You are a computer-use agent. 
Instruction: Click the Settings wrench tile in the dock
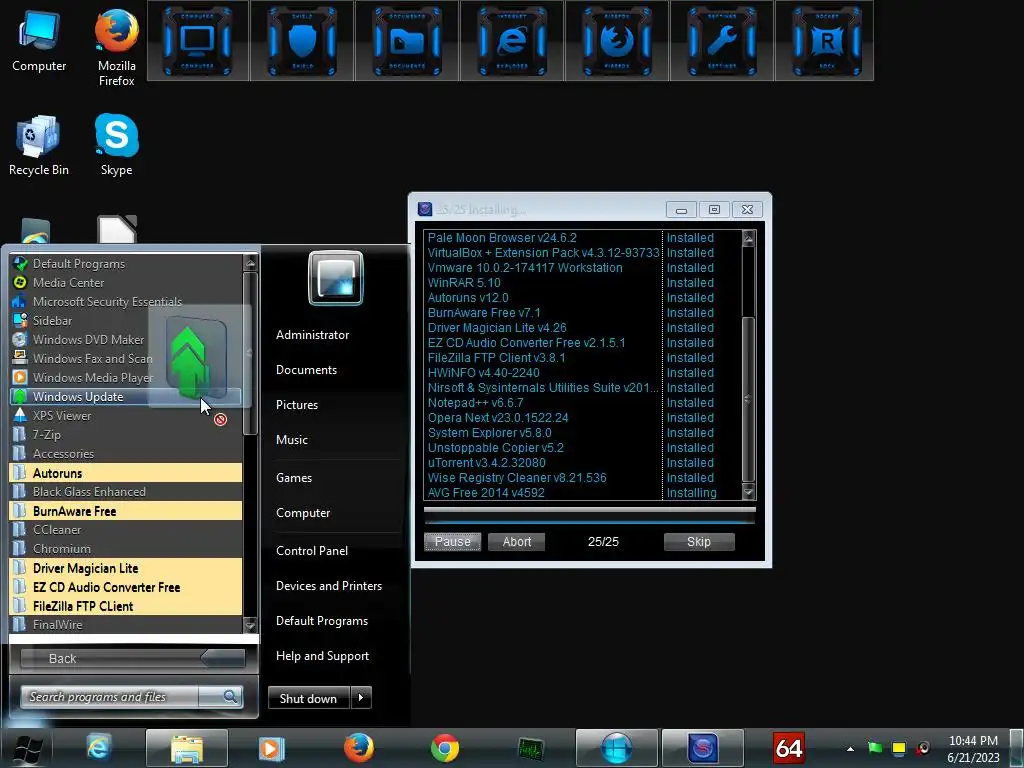pyautogui.click(x=722, y=40)
